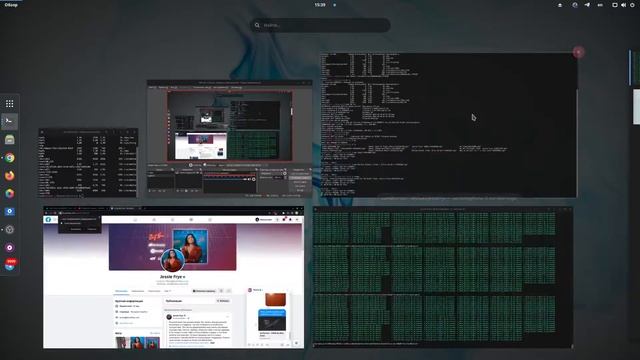
Task: Select the large dark terminal window thumbnail
Action: 449,124
